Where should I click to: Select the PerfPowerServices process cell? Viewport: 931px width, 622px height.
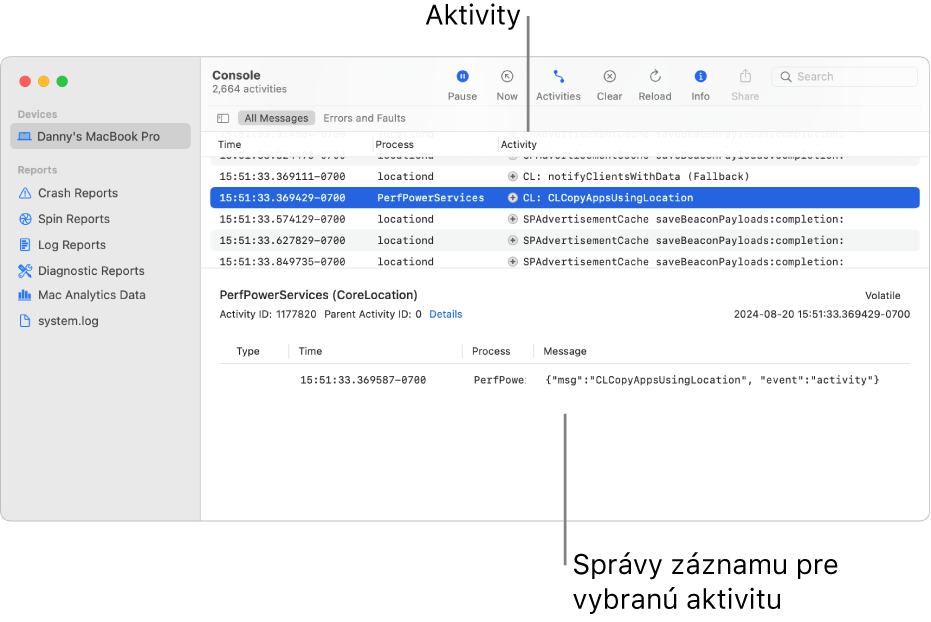tap(430, 198)
